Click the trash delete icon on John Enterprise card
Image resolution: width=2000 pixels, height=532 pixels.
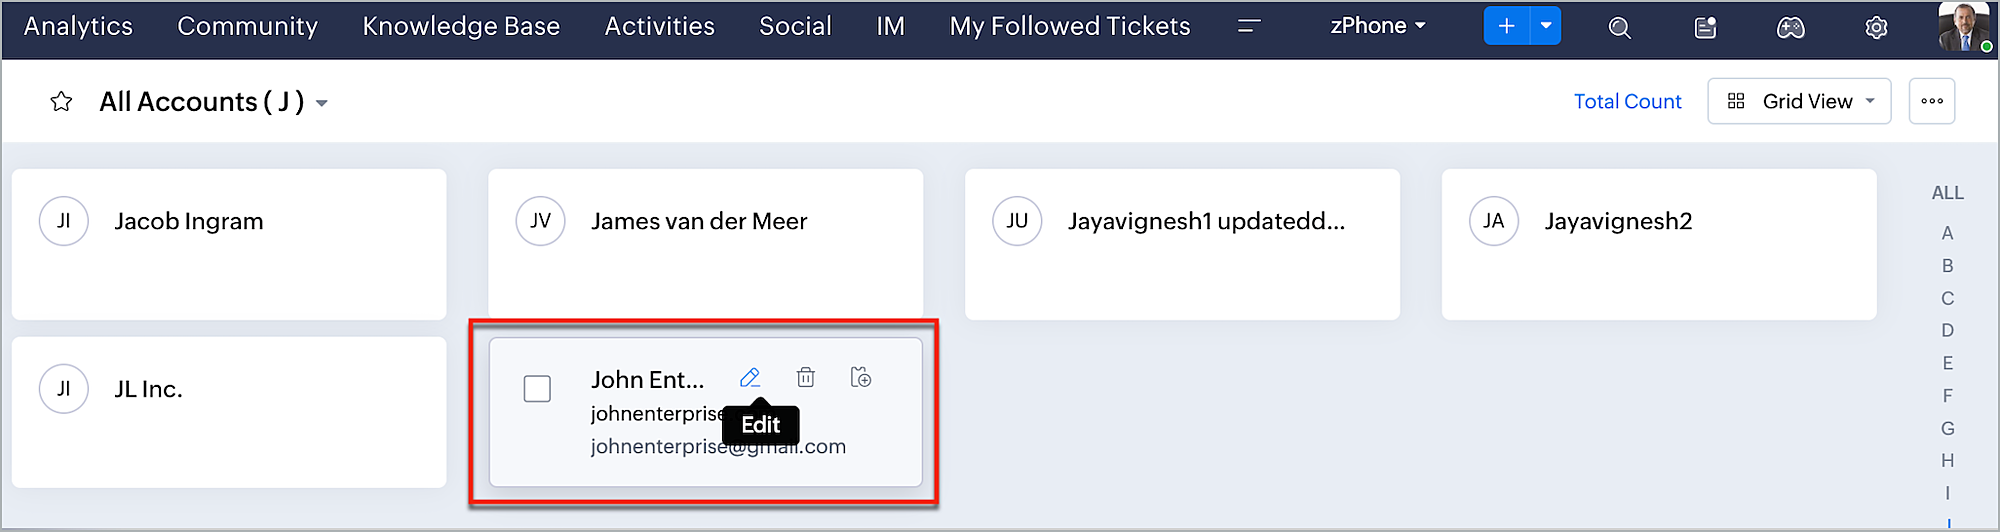tap(806, 378)
